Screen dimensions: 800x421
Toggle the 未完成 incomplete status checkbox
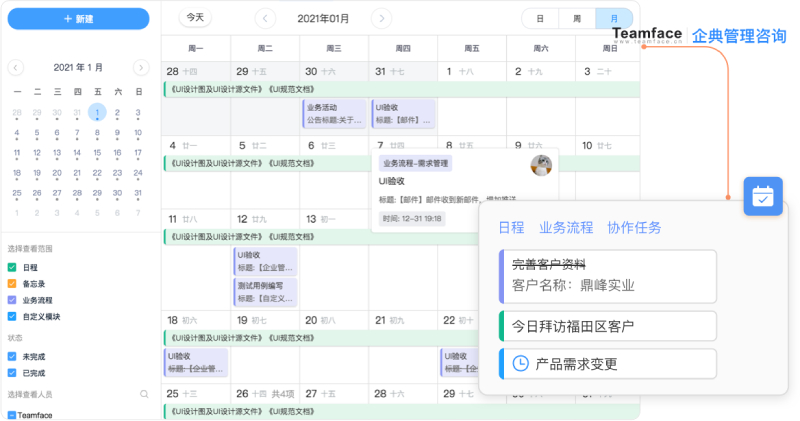point(12,357)
